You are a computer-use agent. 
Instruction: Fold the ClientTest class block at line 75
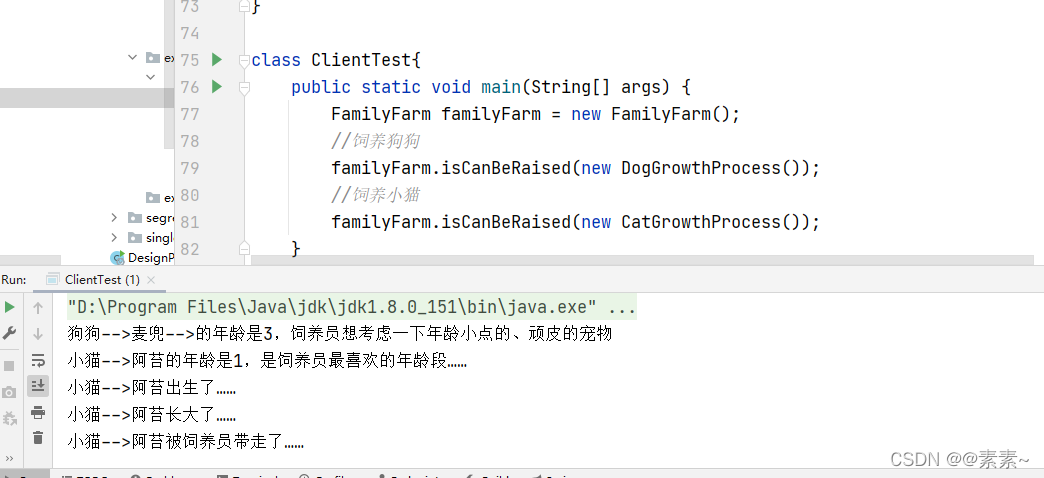tap(244, 61)
